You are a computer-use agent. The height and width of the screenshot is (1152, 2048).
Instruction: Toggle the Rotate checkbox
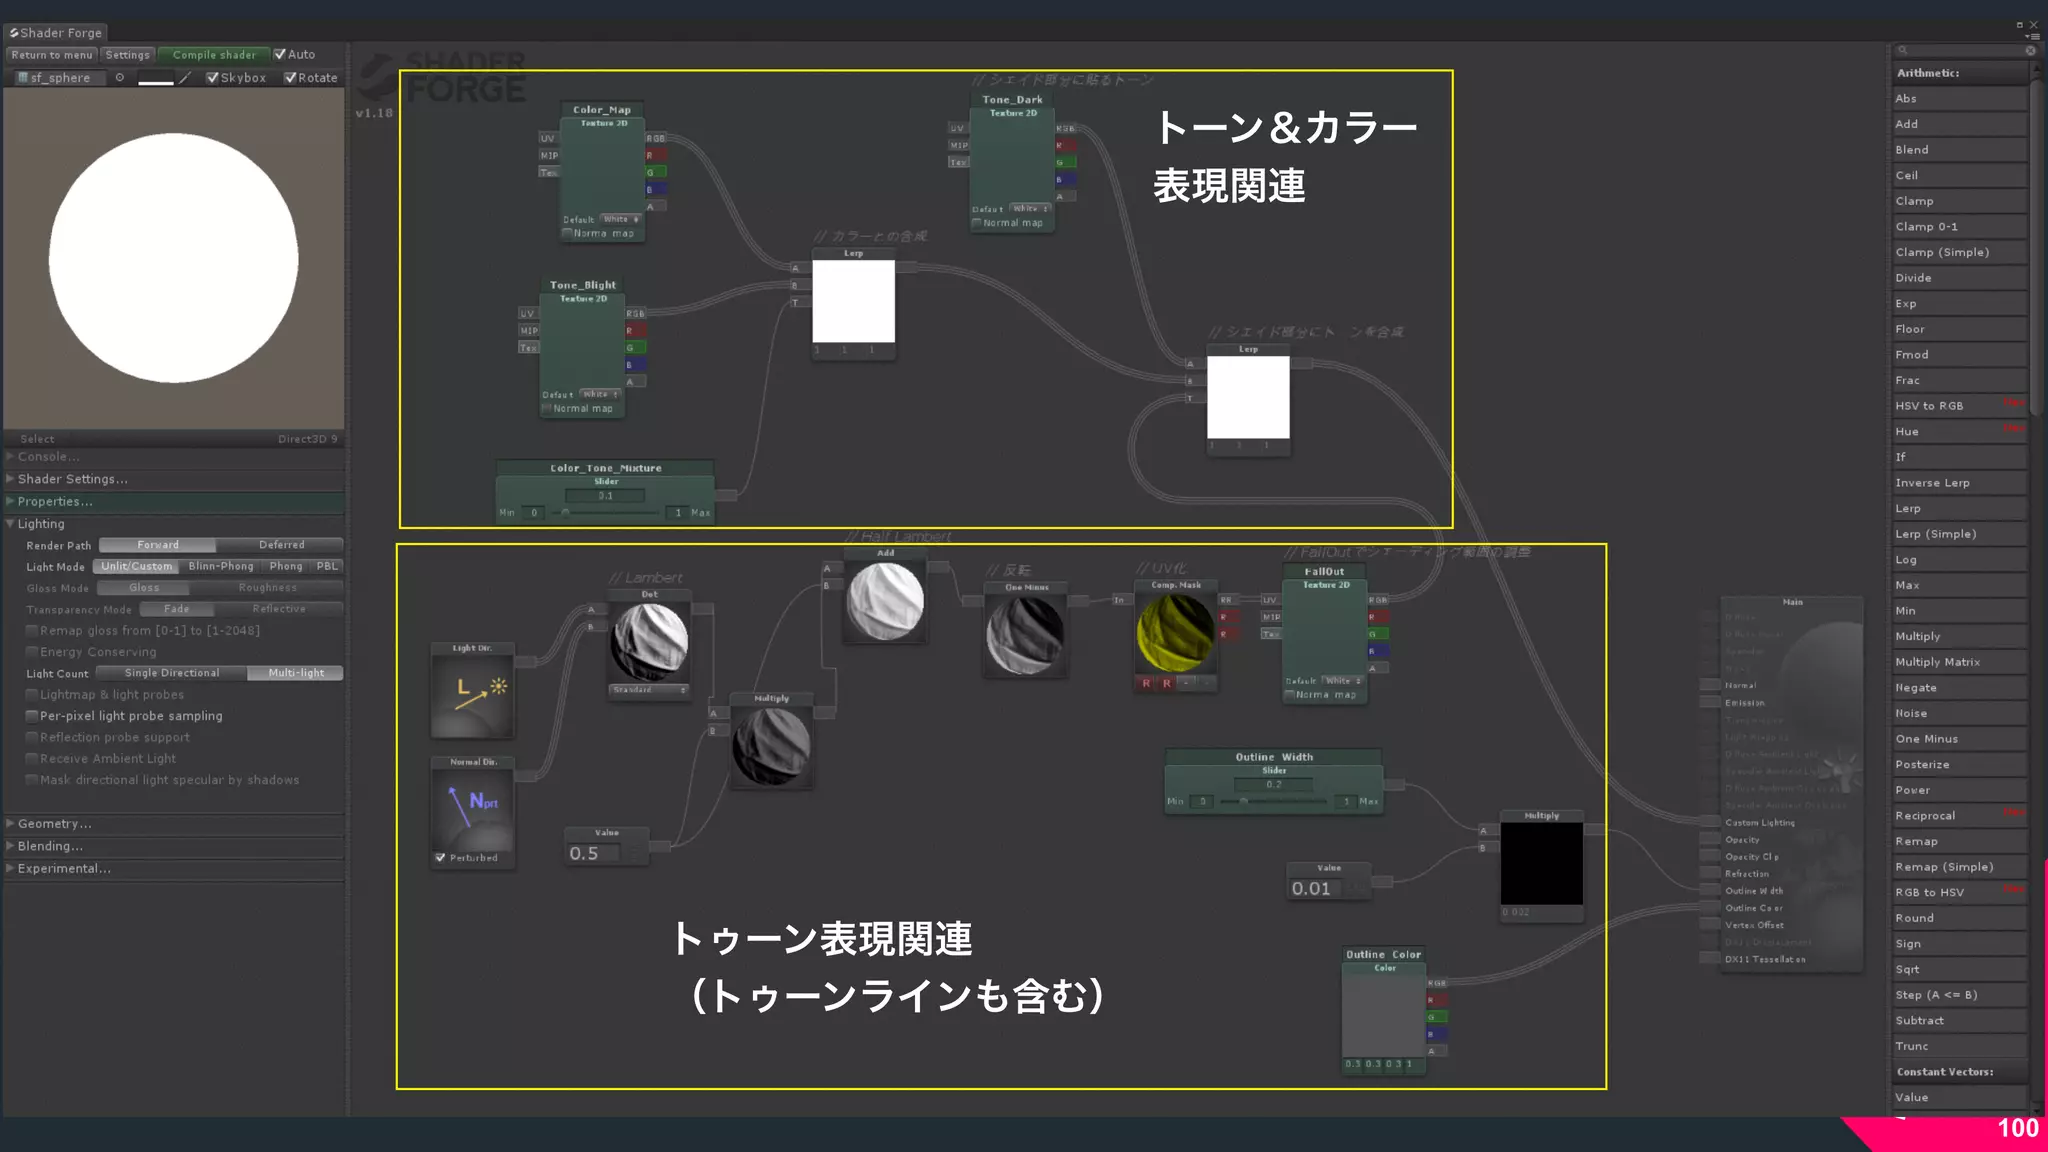tap(290, 77)
